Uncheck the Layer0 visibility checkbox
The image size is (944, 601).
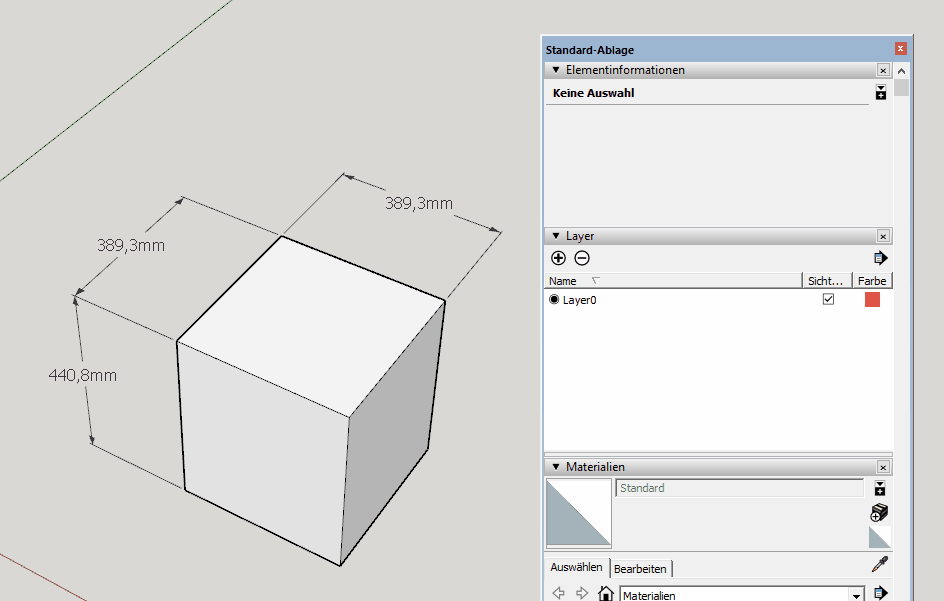[x=828, y=300]
